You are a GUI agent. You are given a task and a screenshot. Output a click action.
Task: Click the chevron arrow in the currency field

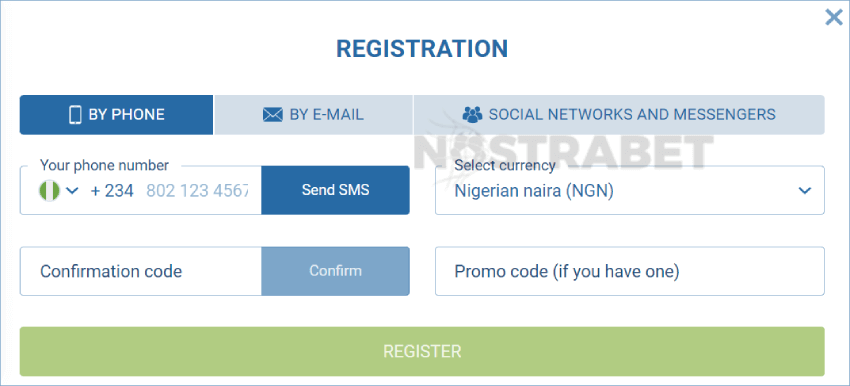point(804,191)
